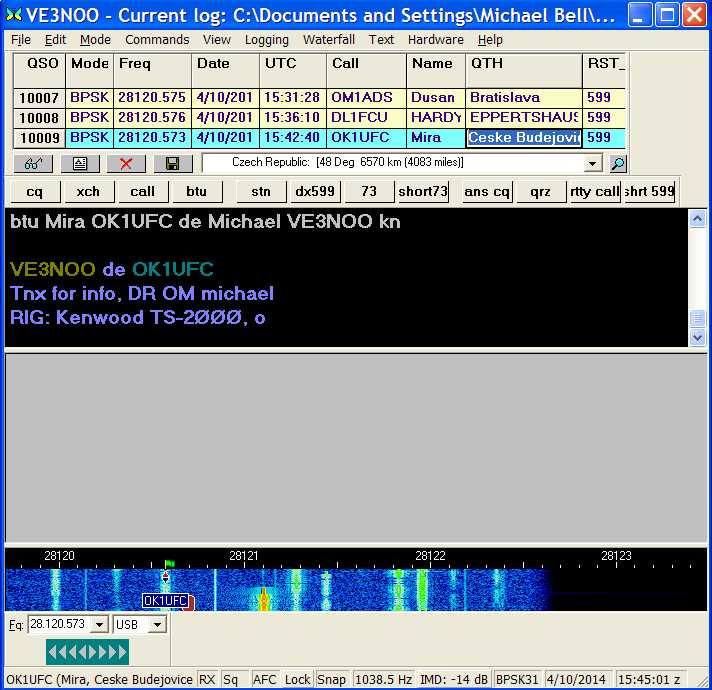Click the receive pane scrollbar down arrow

point(698,338)
